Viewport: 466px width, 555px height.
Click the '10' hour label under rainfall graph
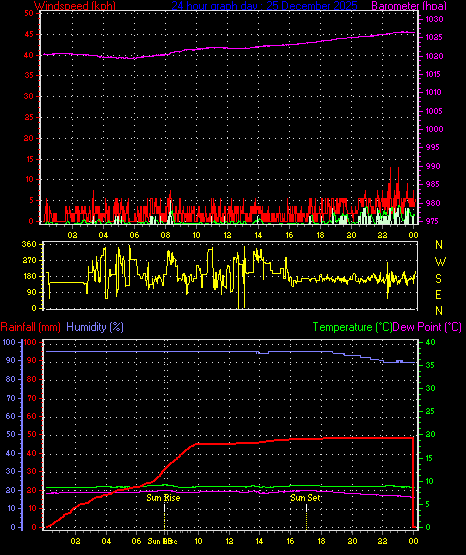pyautogui.click(x=198, y=541)
